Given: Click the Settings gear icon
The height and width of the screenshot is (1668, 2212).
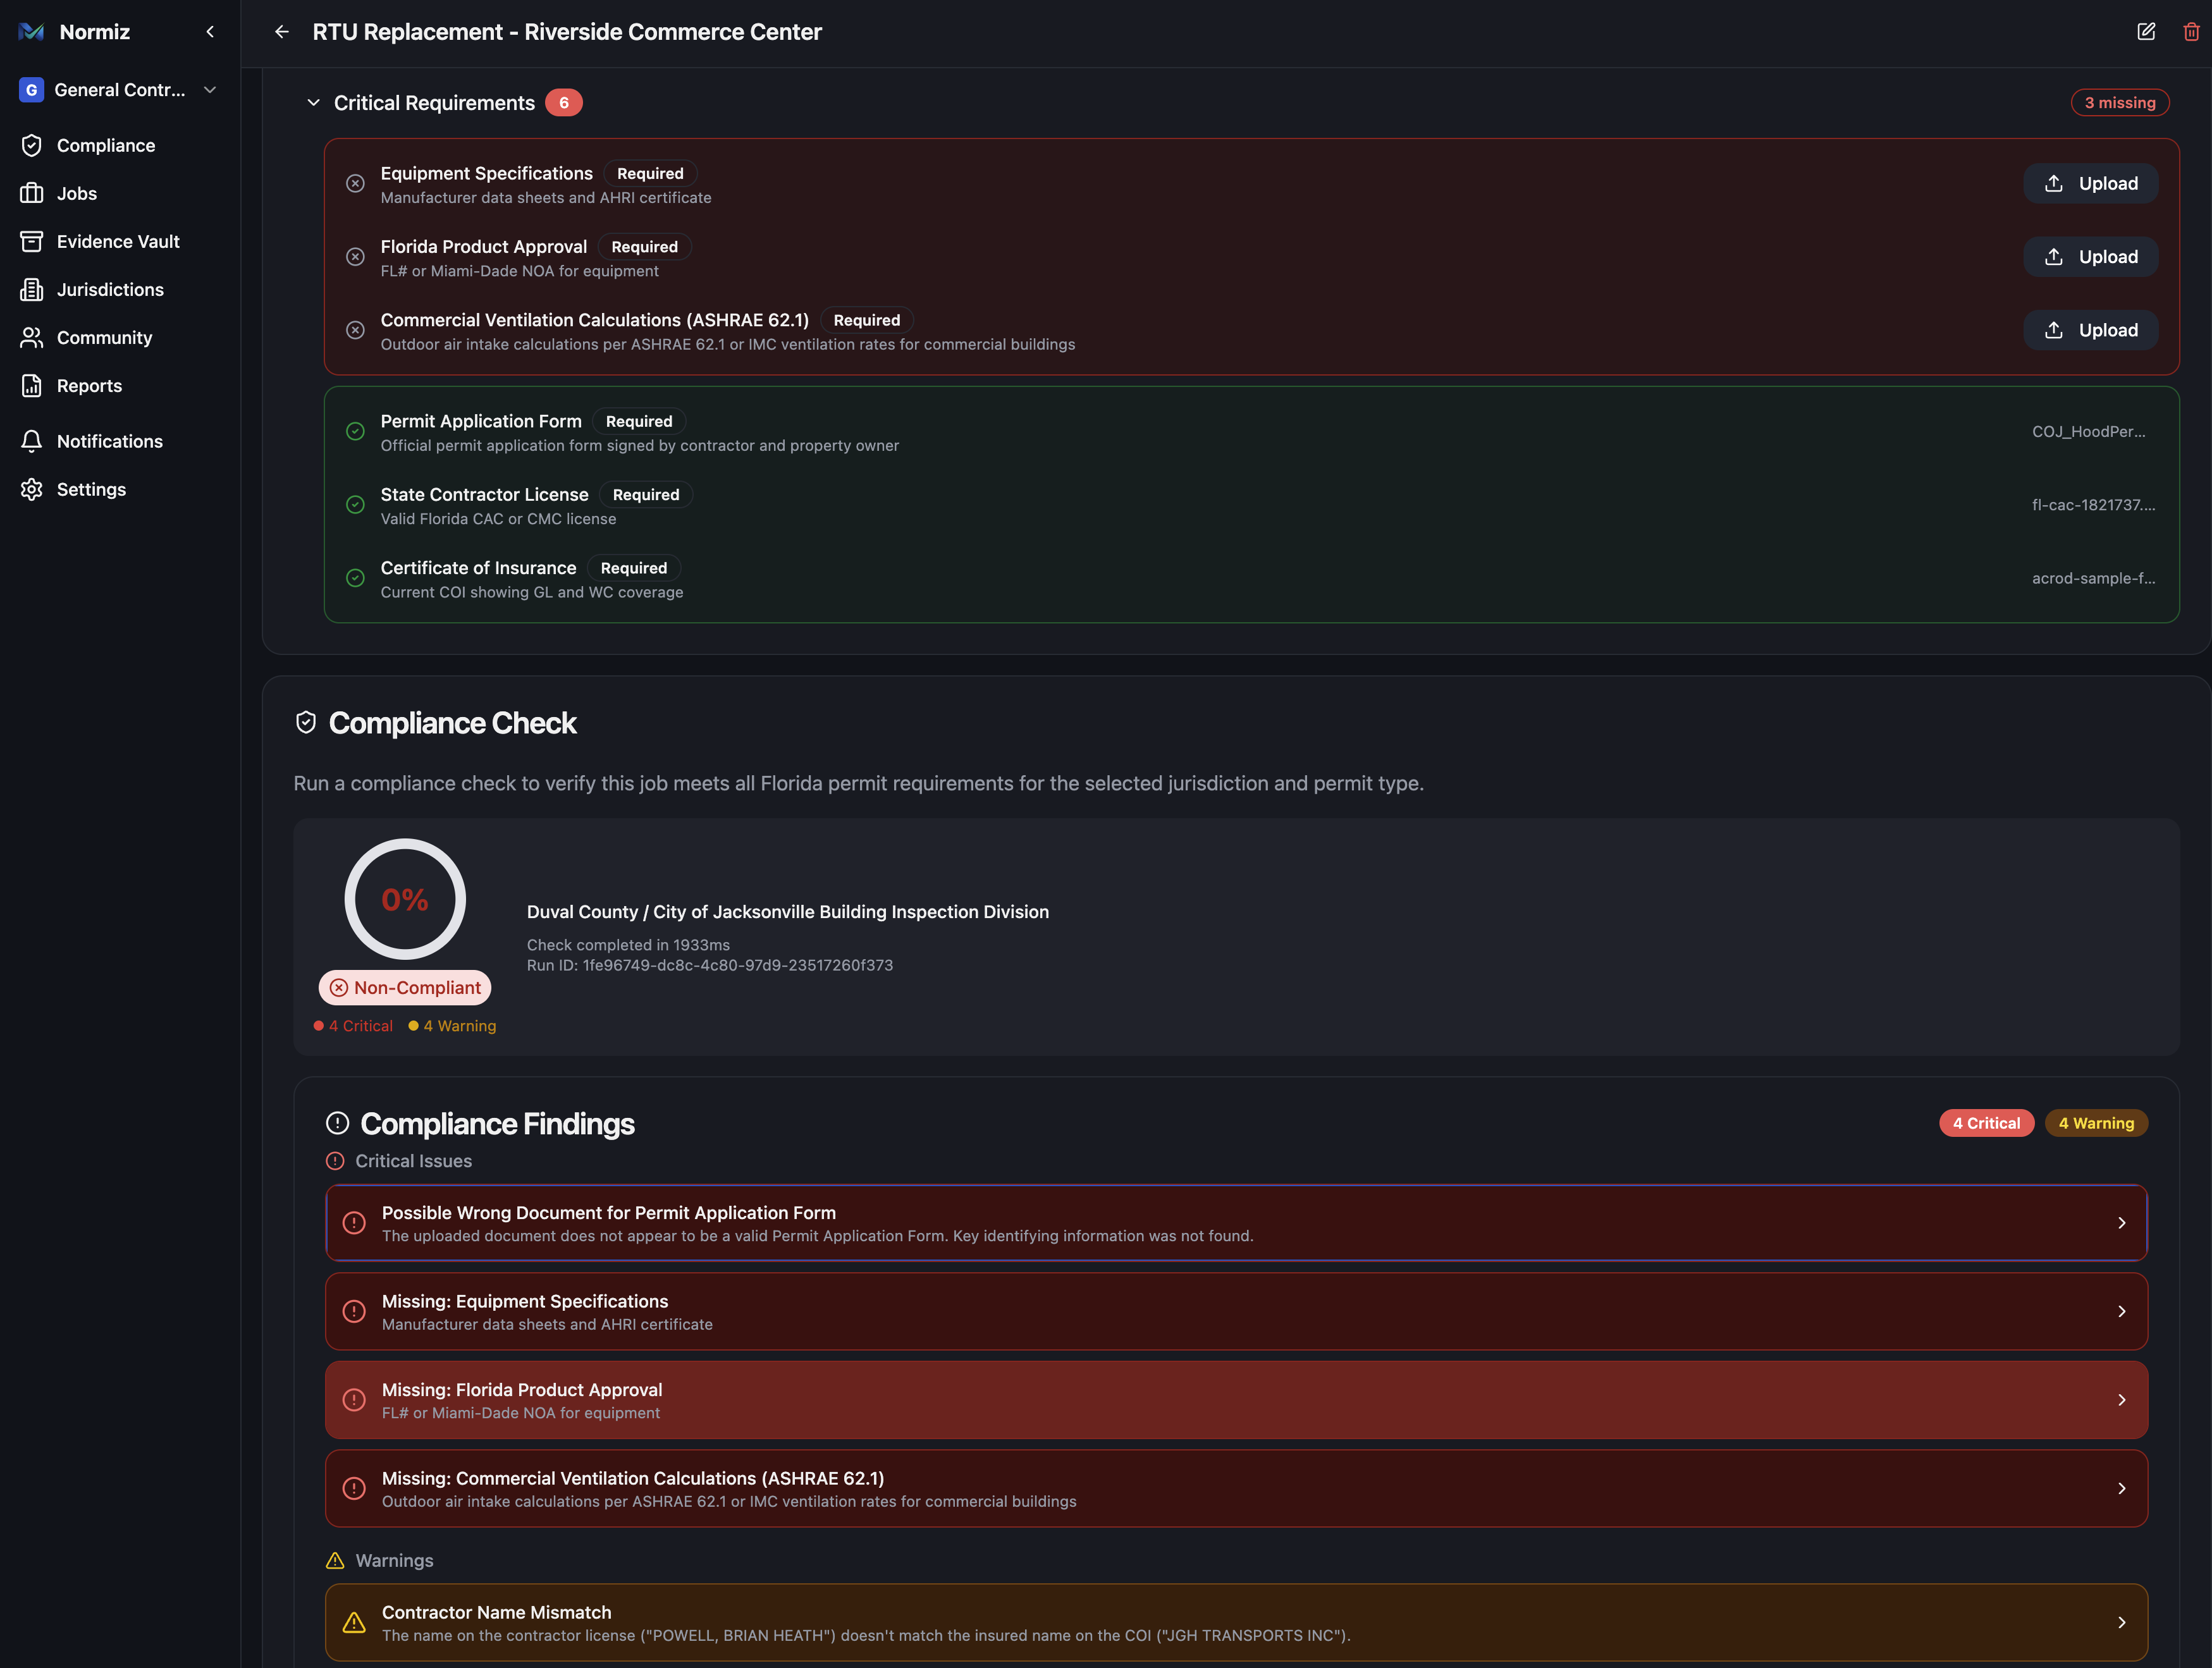Looking at the screenshot, I should [32, 490].
